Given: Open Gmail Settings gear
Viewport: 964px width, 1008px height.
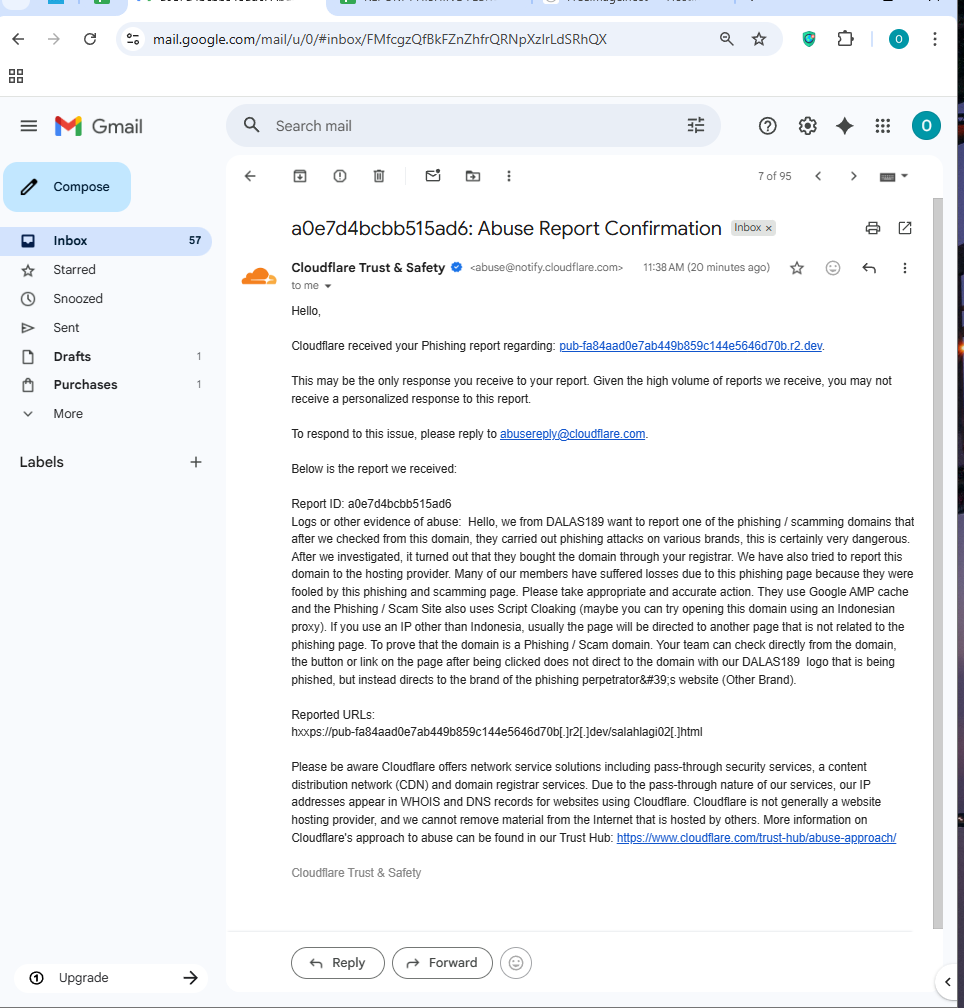Looking at the screenshot, I should tap(807, 126).
